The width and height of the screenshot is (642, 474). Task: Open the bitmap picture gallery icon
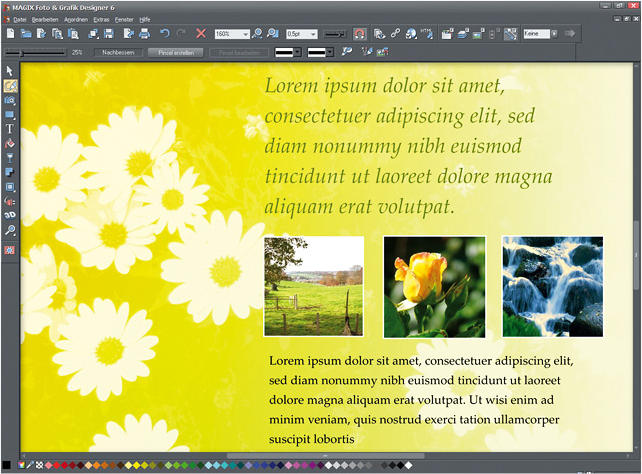478,34
